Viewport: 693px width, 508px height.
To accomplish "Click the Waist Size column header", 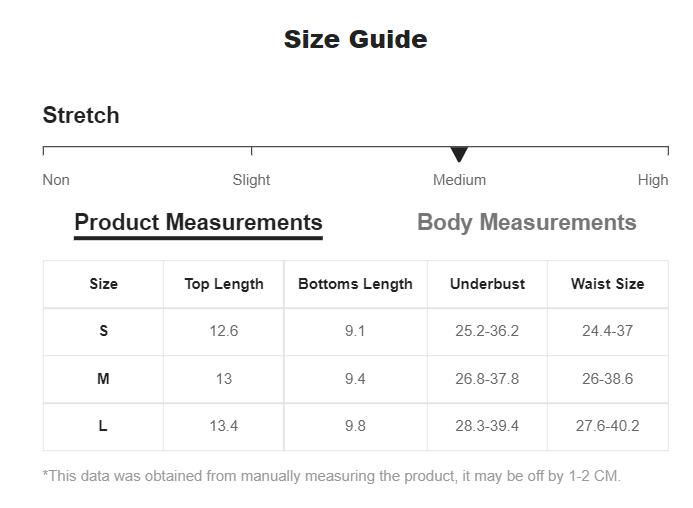I will (x=608, y=284).
